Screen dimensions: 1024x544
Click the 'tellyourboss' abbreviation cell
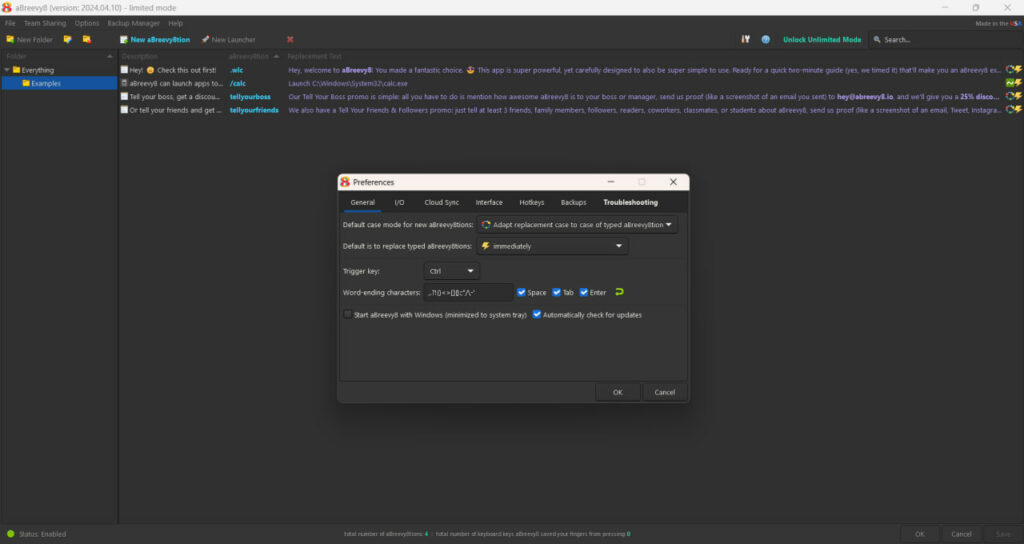(250, 97)
